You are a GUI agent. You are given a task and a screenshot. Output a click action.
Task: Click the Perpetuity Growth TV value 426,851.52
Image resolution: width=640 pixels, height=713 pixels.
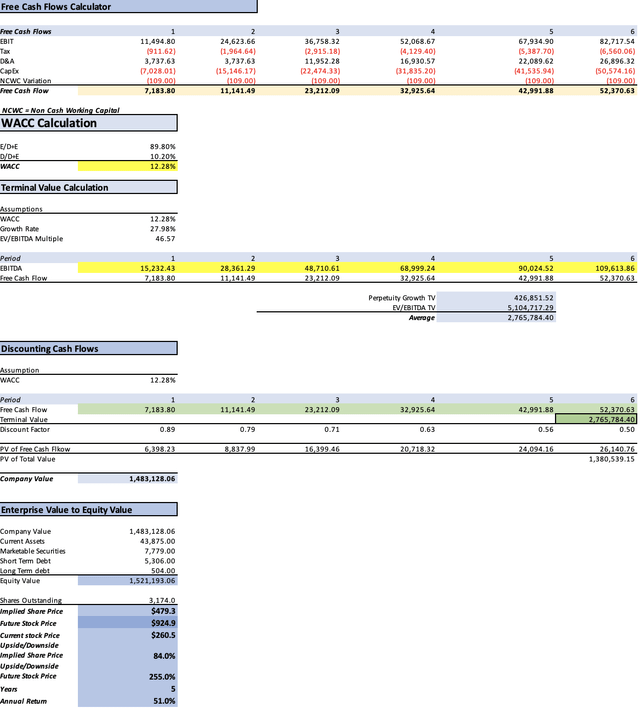(x=496, y=298)
